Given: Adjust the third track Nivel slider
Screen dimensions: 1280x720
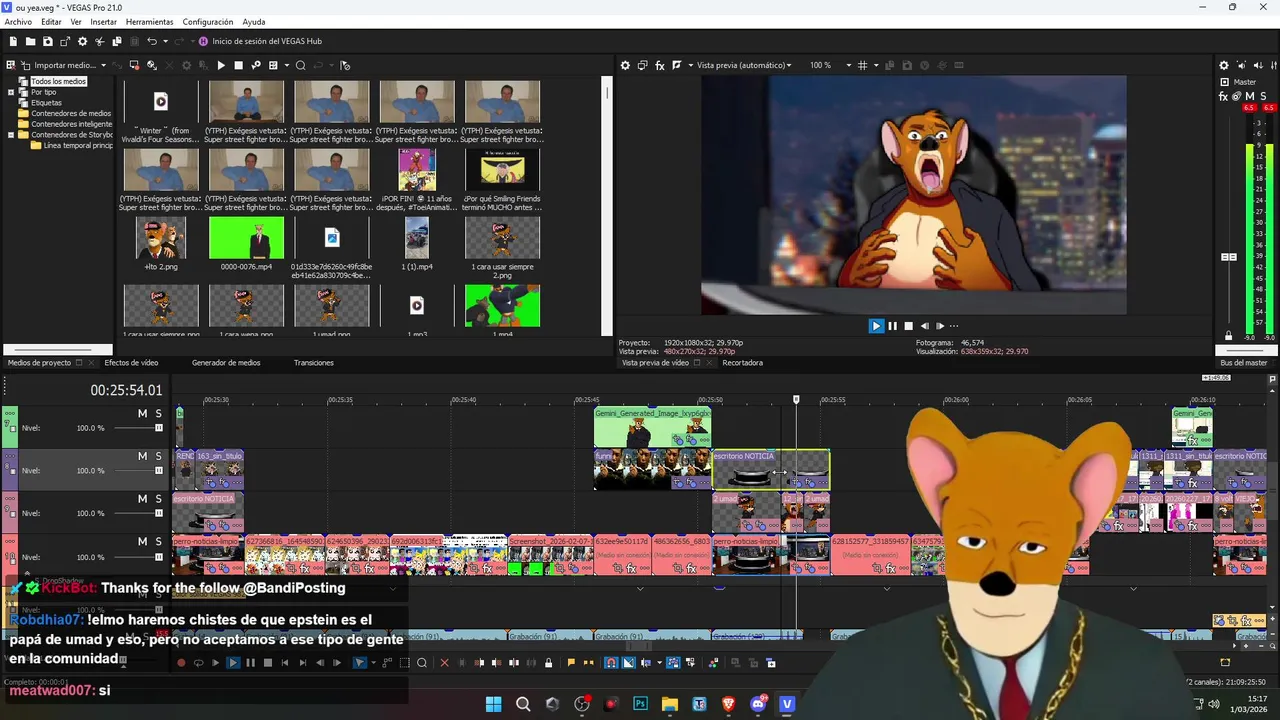Looking at the screenshot, I should point(158,514).
